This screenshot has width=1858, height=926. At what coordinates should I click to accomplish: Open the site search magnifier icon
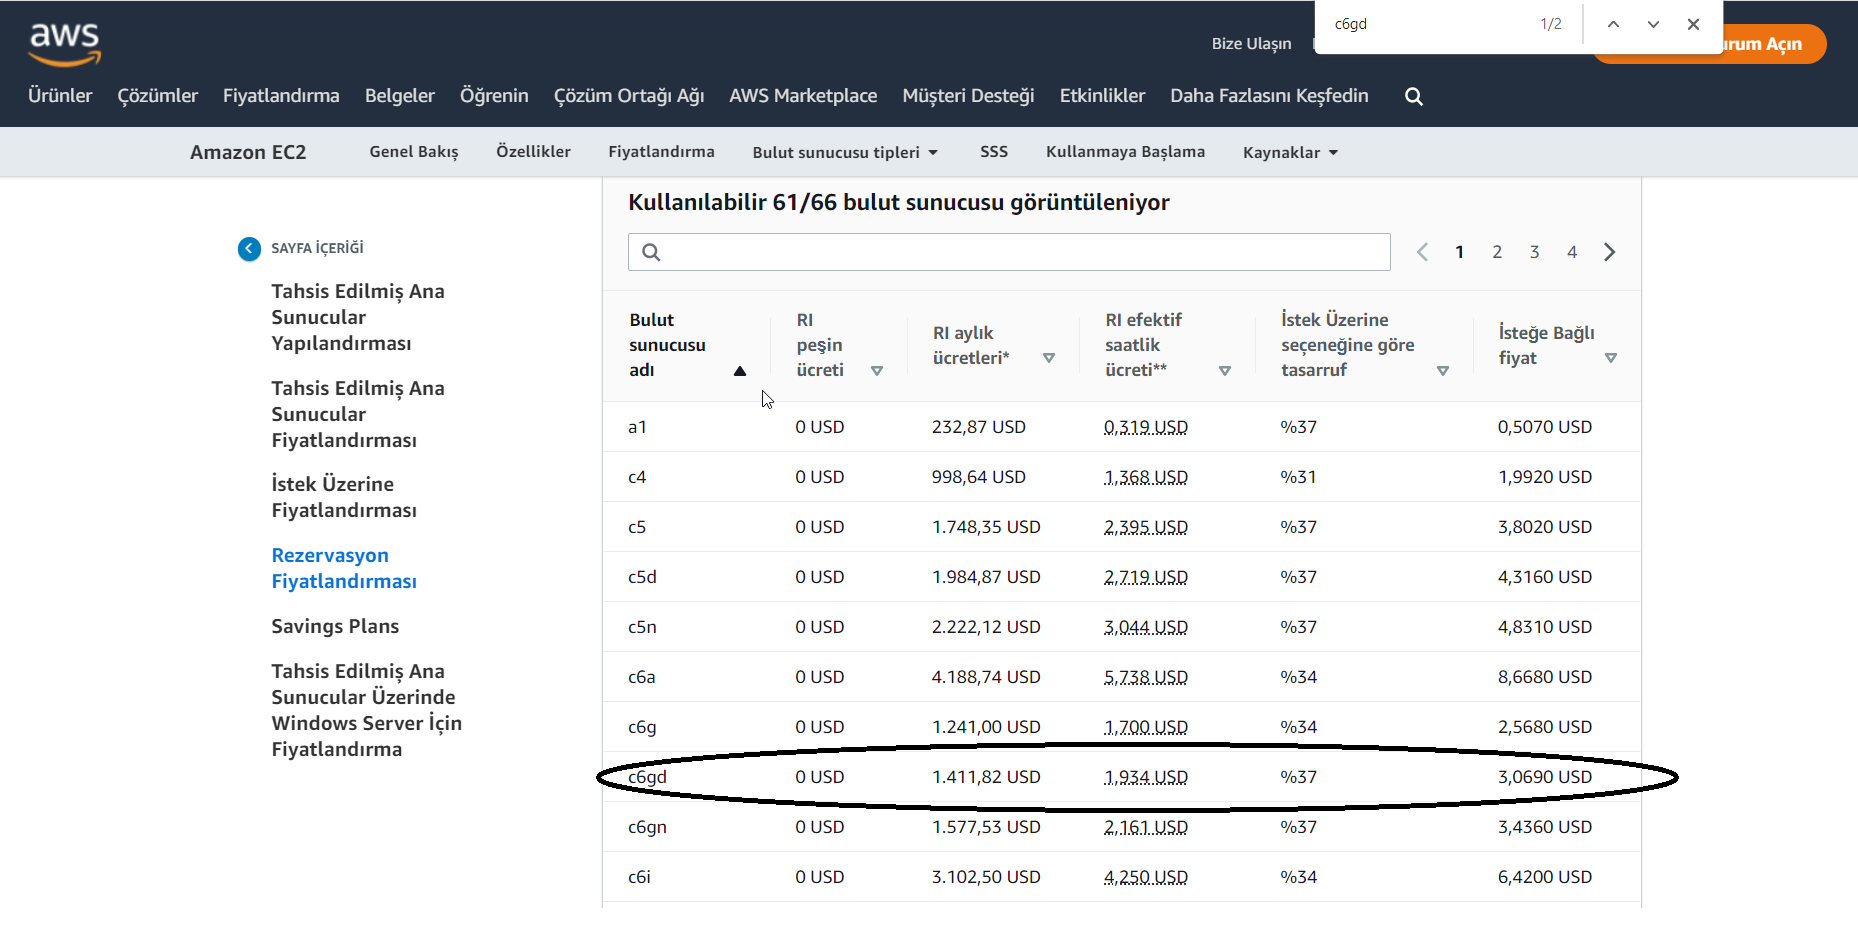coord(1414,96)
